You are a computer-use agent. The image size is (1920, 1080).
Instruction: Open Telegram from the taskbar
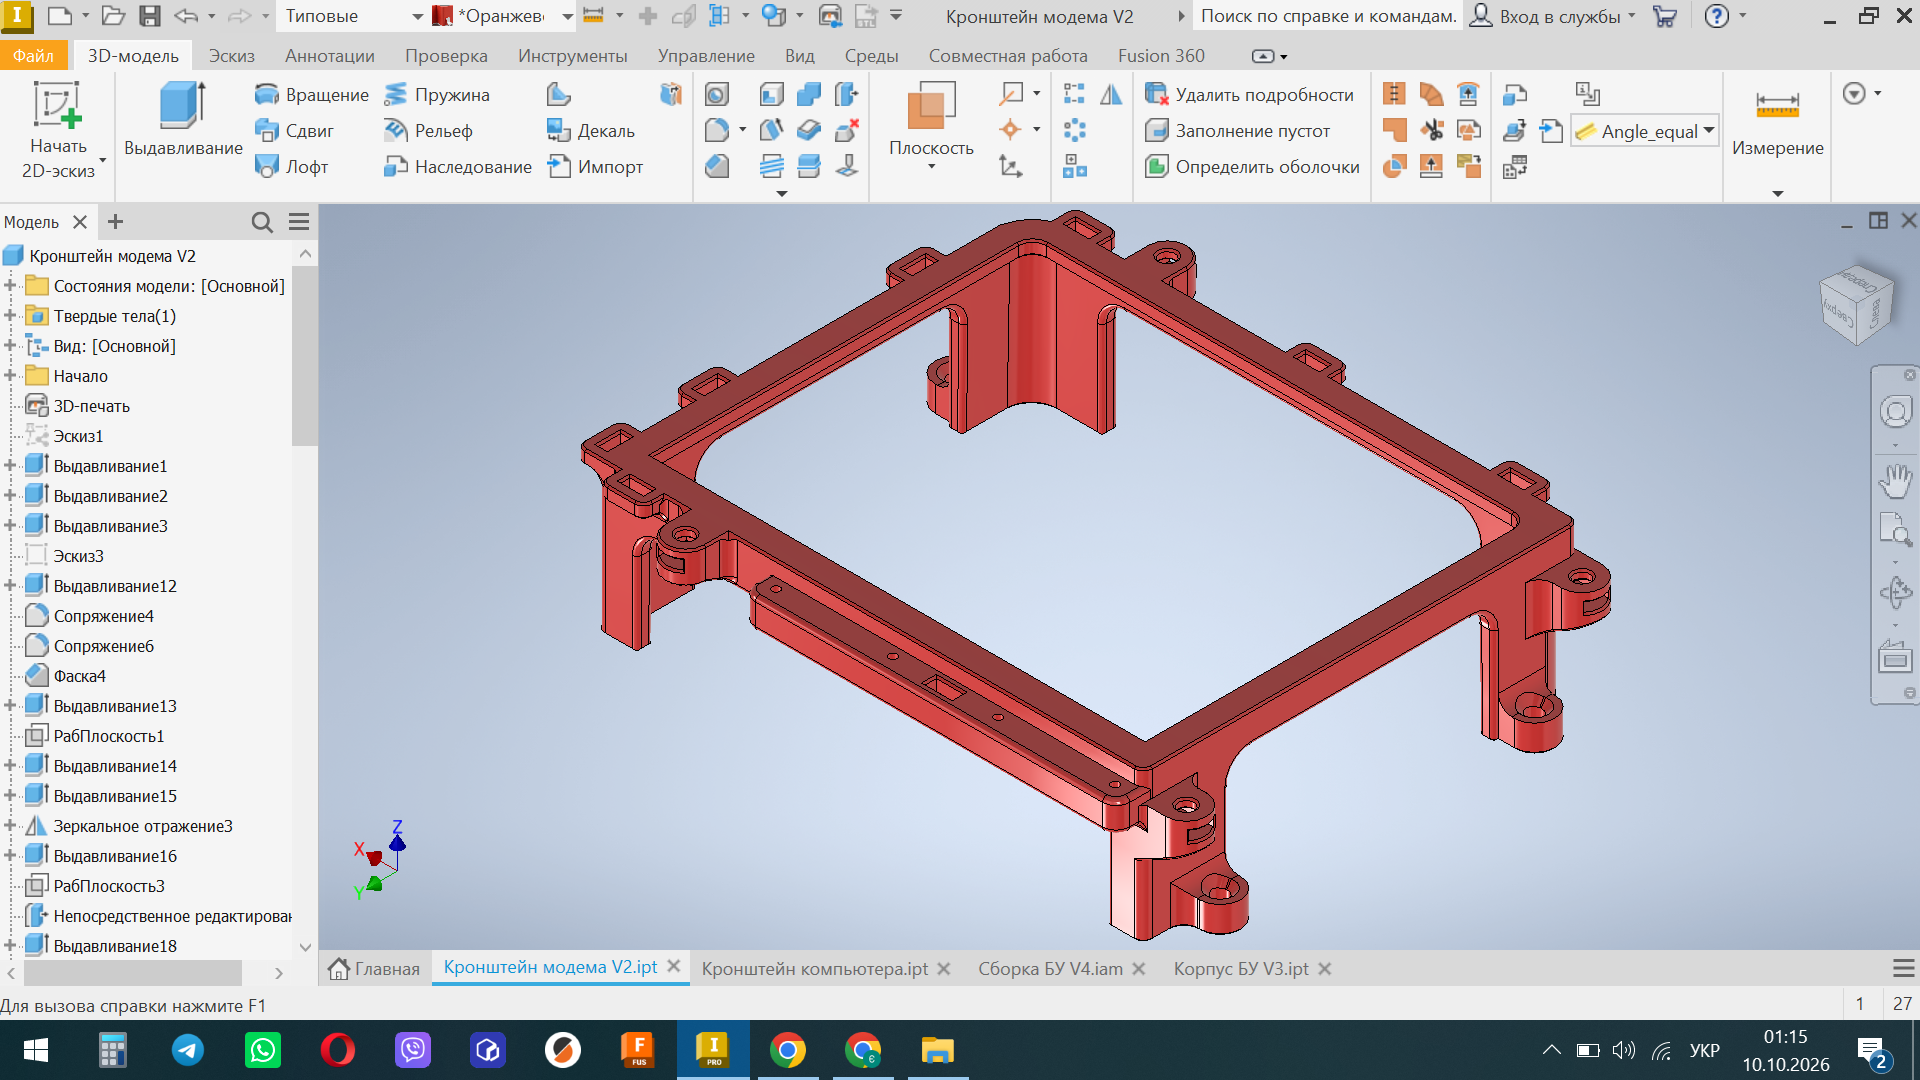click(188, 1050)
